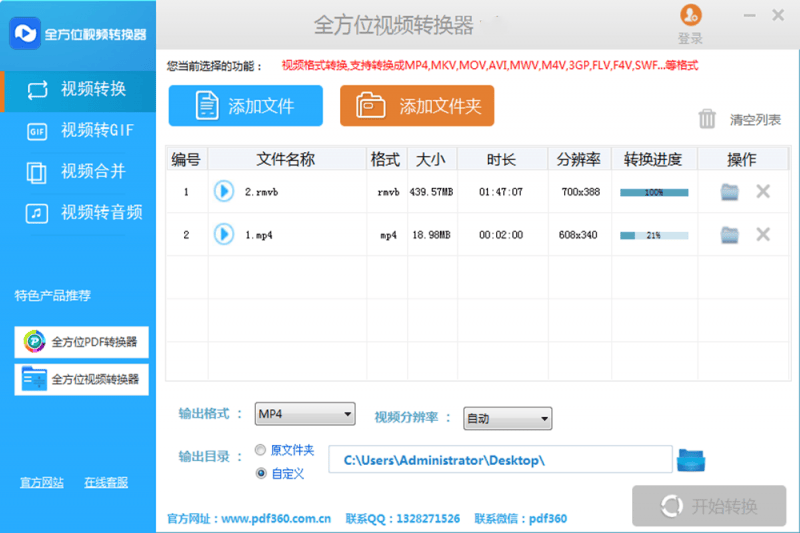800x533 pixels.
Task: Click the GIF icon in the sidebar
Action: [37, 132]
